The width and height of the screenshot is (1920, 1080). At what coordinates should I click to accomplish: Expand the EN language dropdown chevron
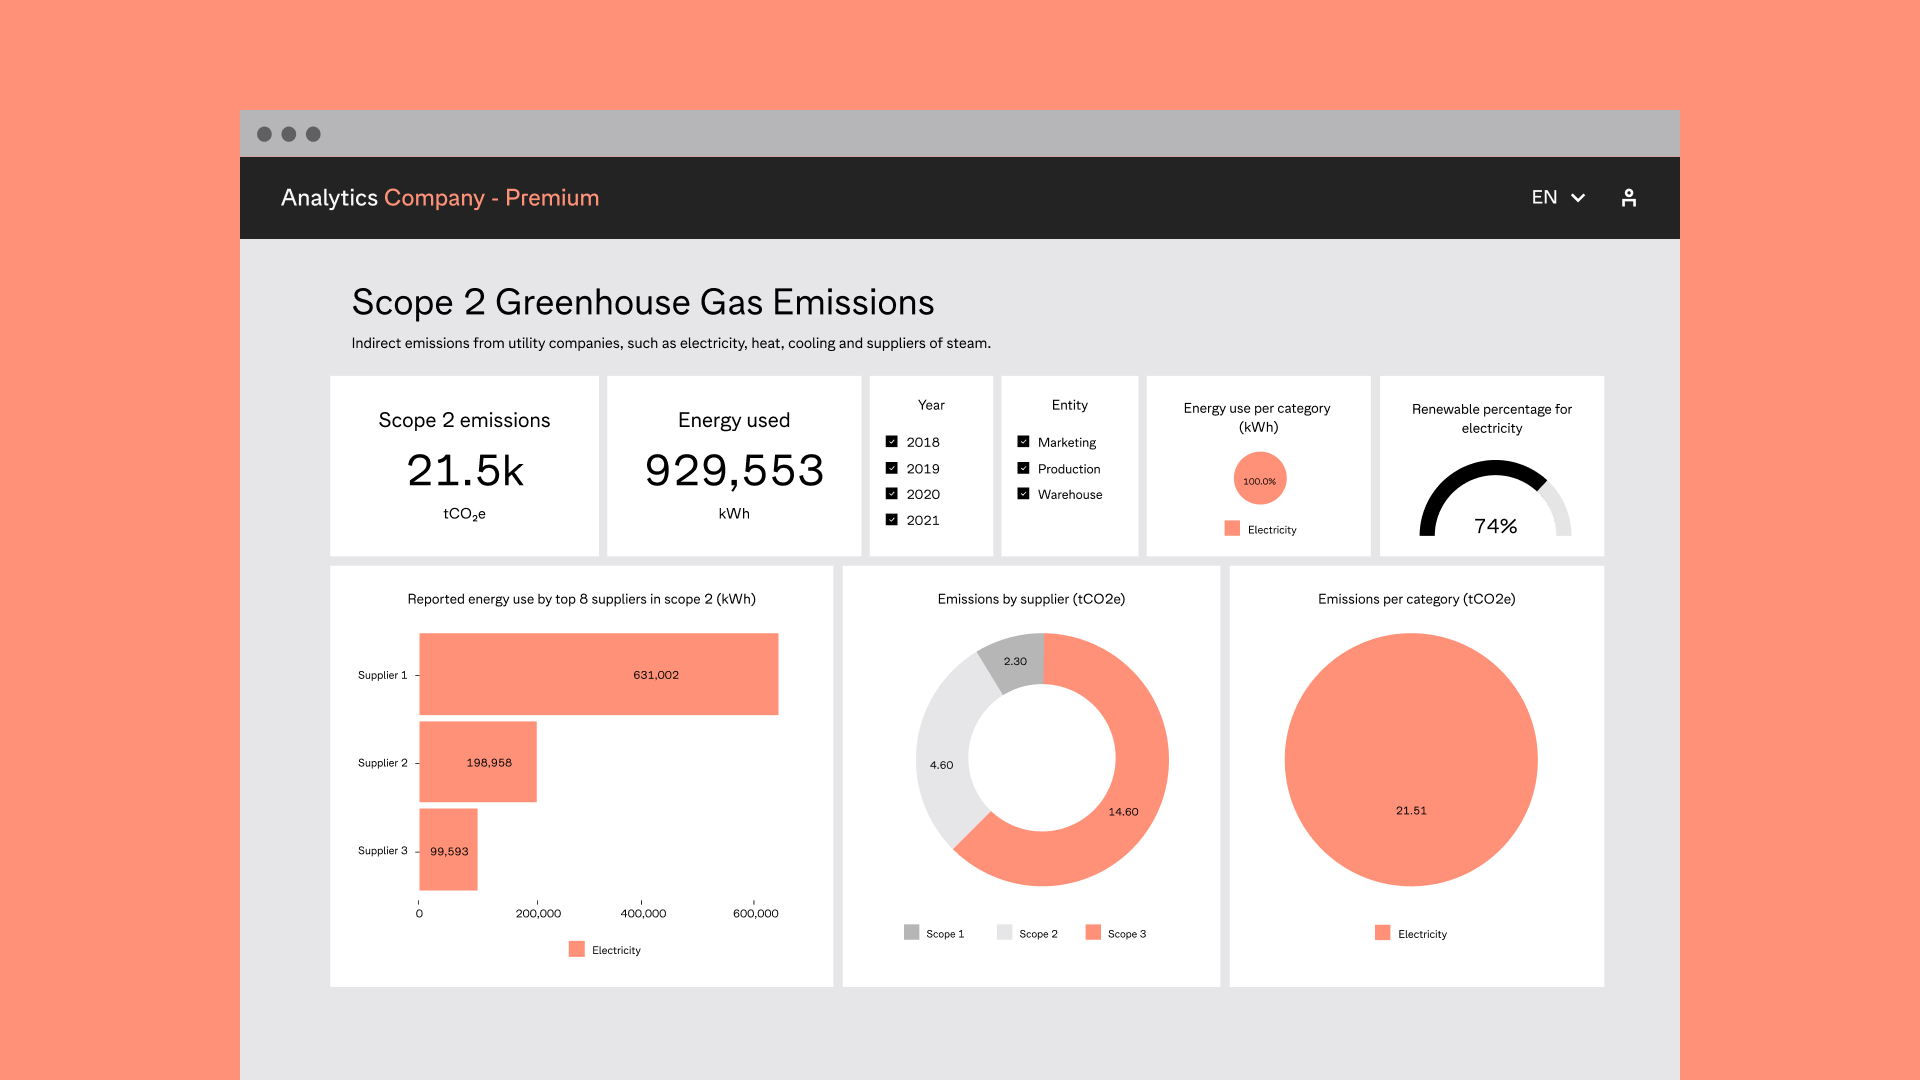pos(1578,198)
